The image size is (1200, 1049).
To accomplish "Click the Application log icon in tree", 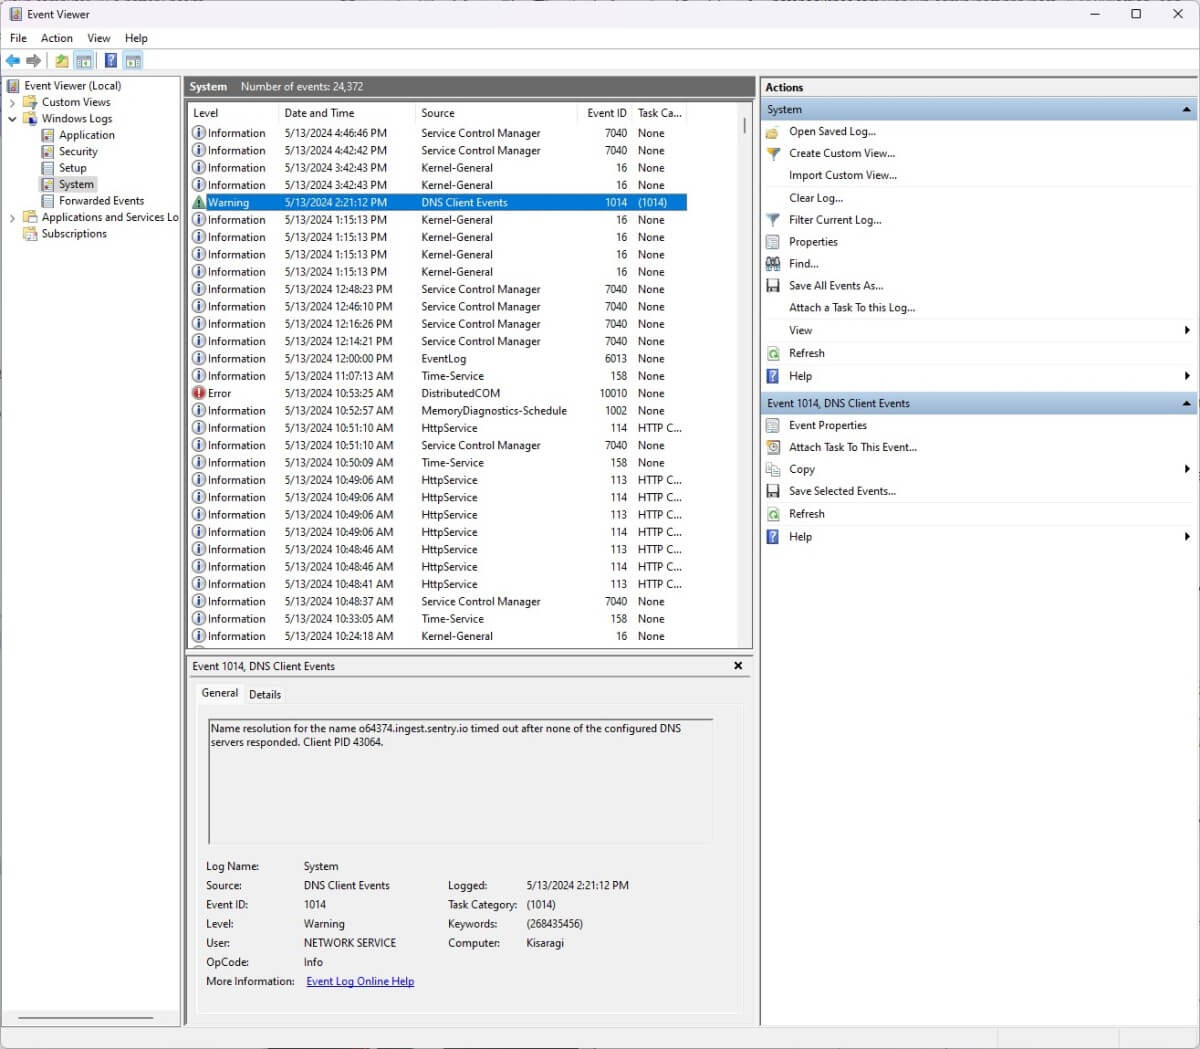I will [x=48, y=135].
